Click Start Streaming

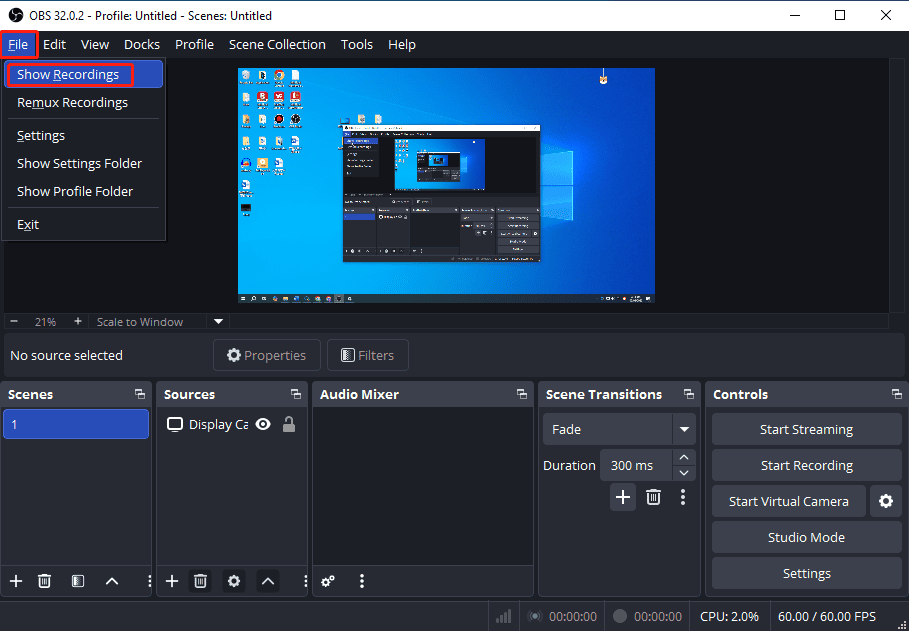[x=806, y=428]
